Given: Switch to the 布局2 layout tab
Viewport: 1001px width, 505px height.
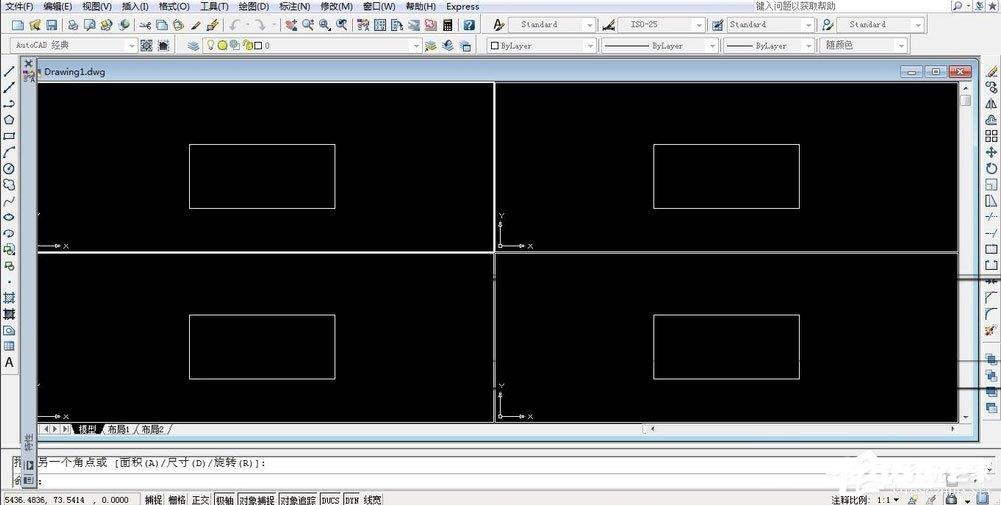Looking at the screenshot, I should click(153, 430).
